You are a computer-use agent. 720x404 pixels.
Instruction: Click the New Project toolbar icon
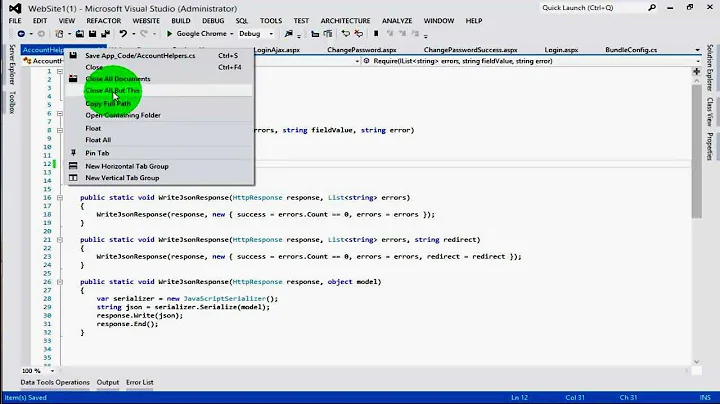click(59, 34)
